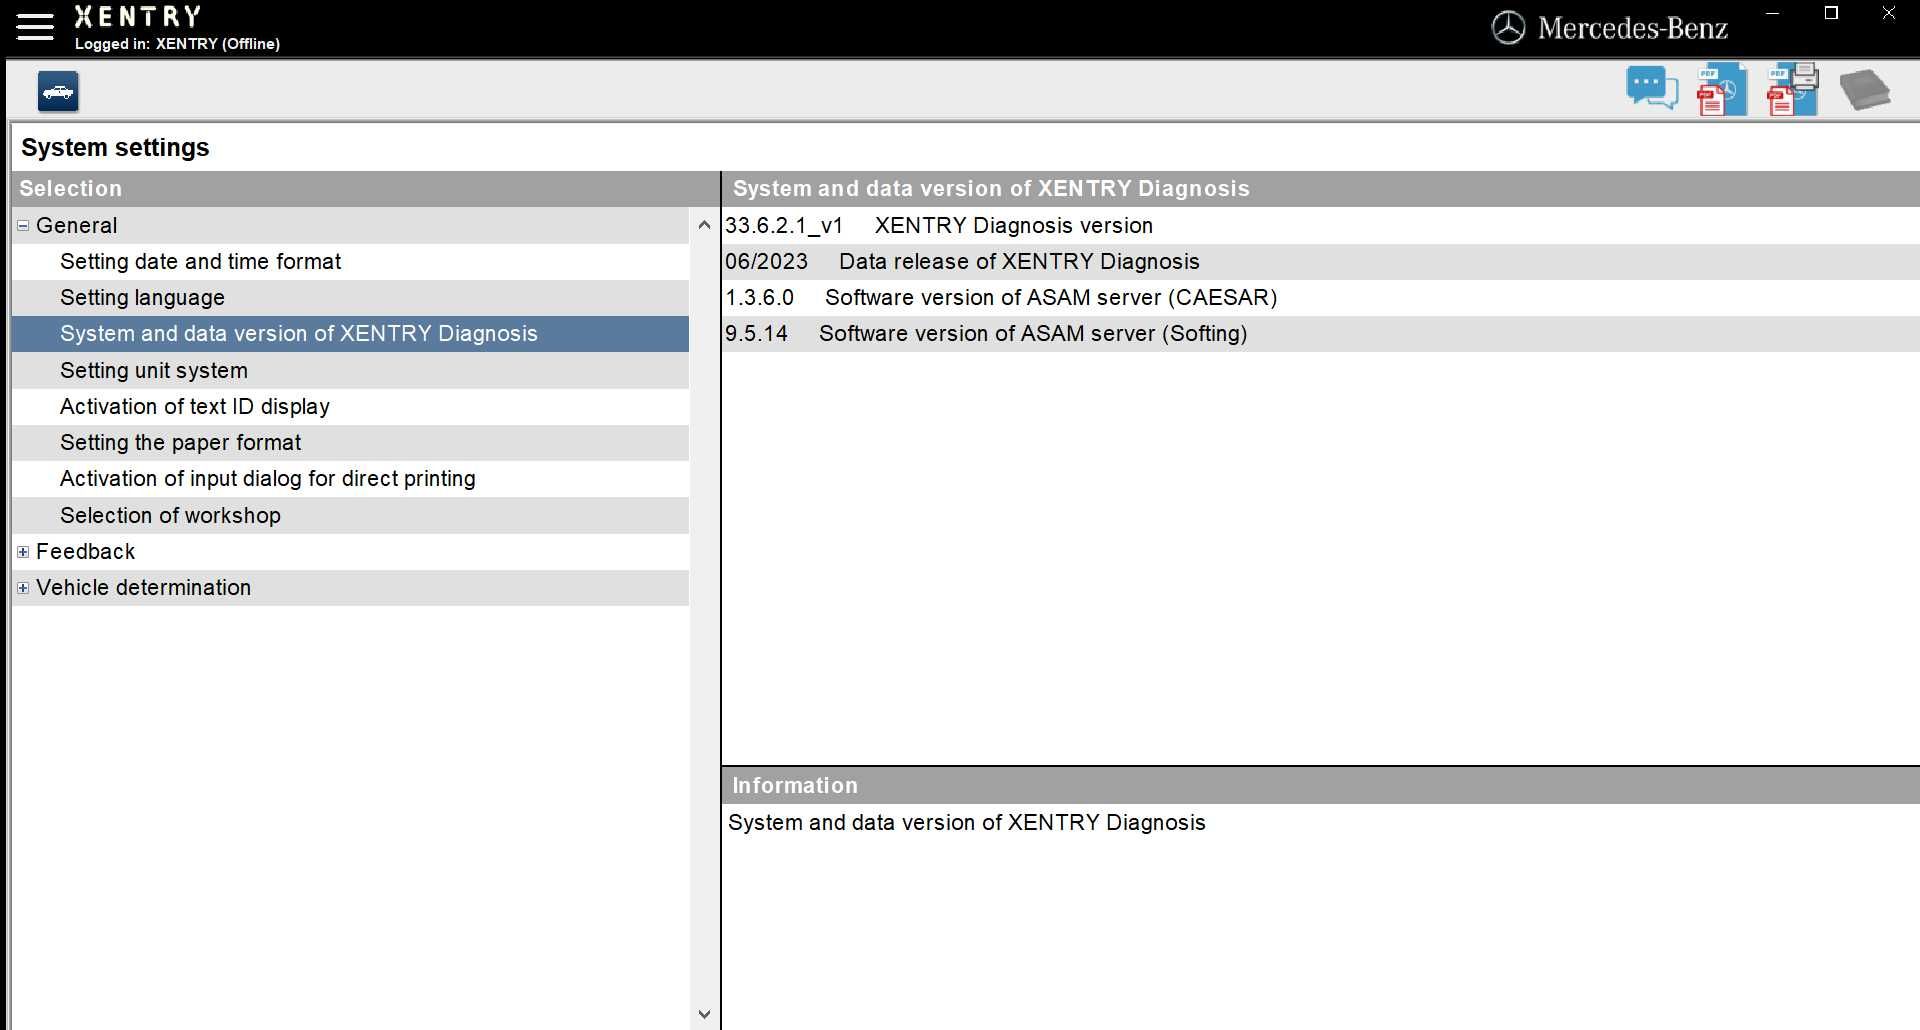Click the Selection panel header

click(365, 189)
